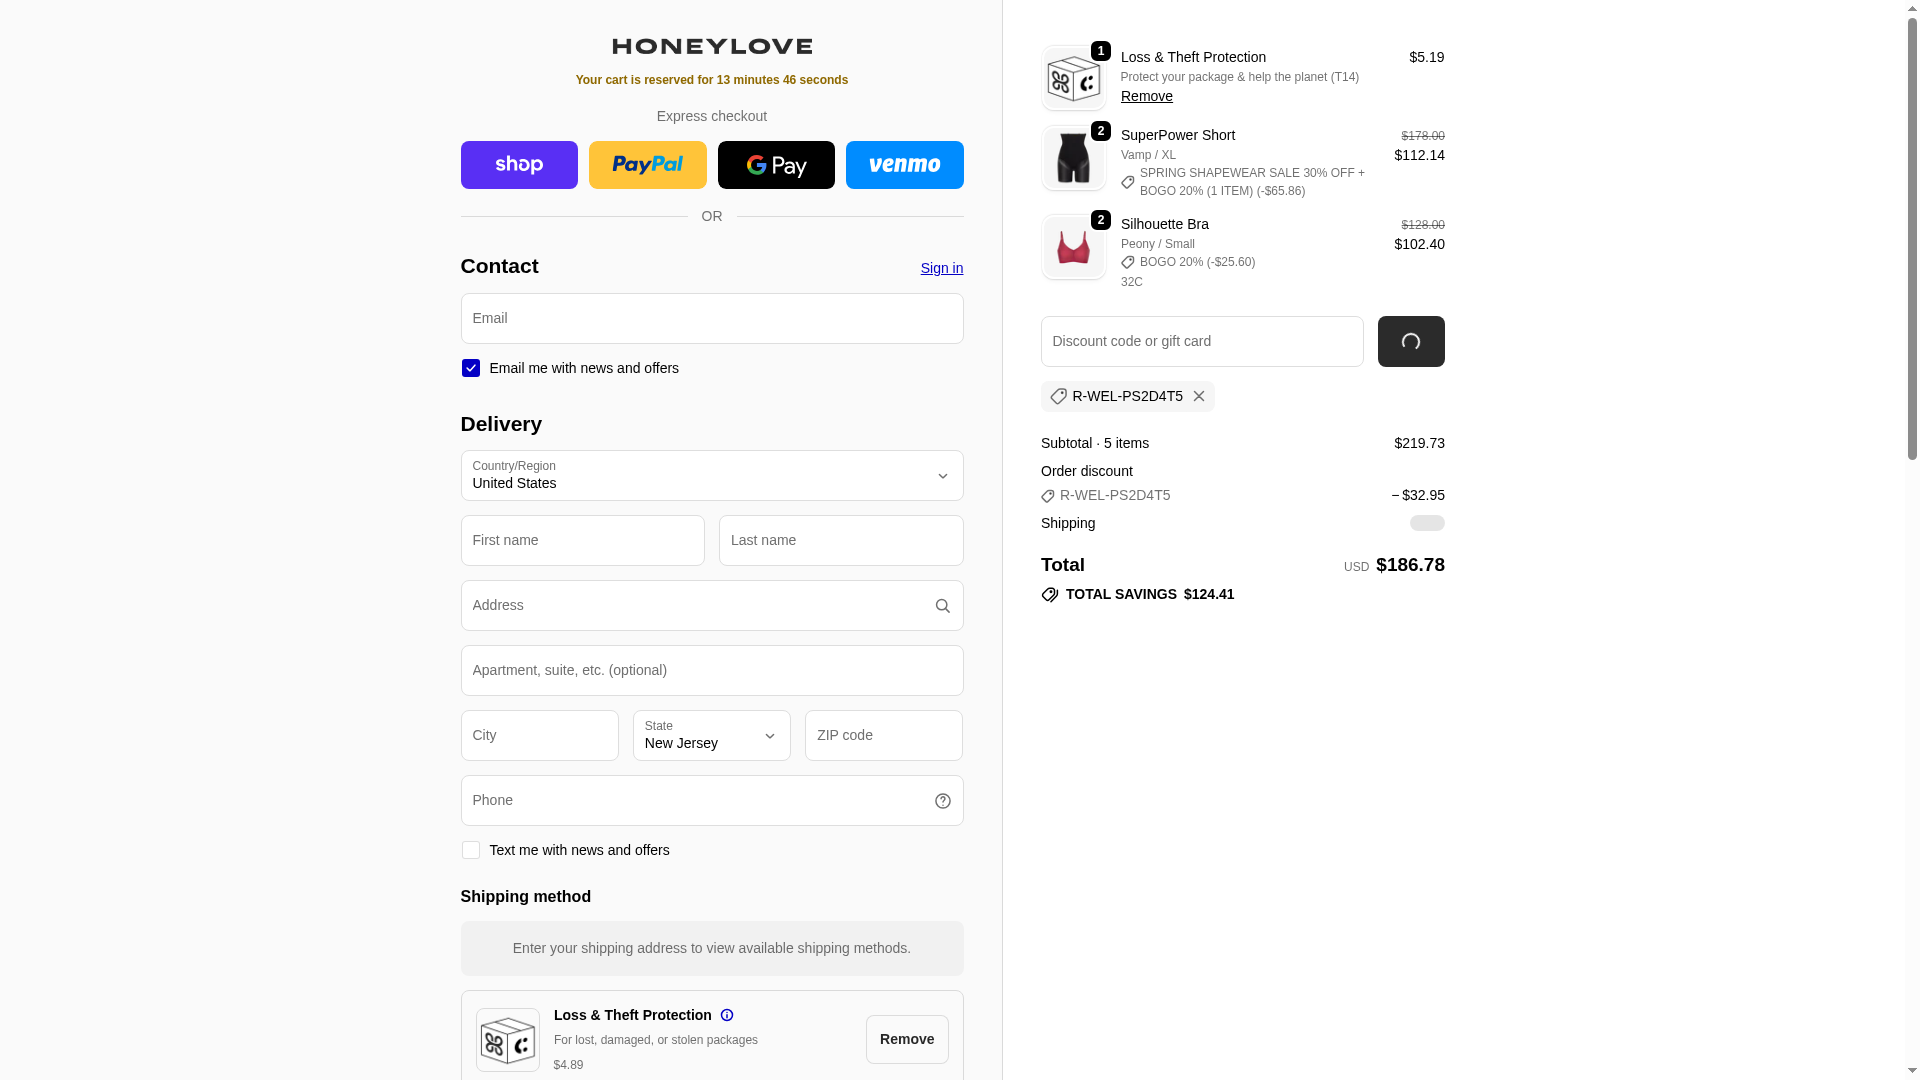Click the address search magnifier icon
This screenshot has height=1080, width=1920.
pos(942,606)
